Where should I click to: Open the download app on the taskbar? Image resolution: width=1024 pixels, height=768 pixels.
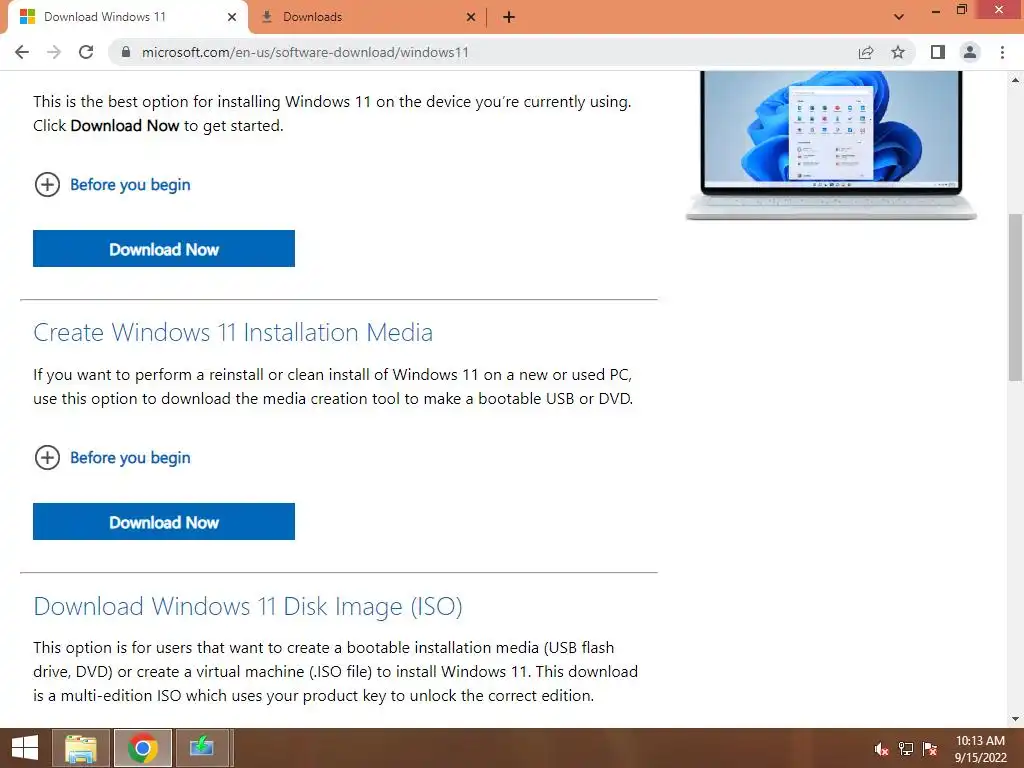tap(202, 748)
